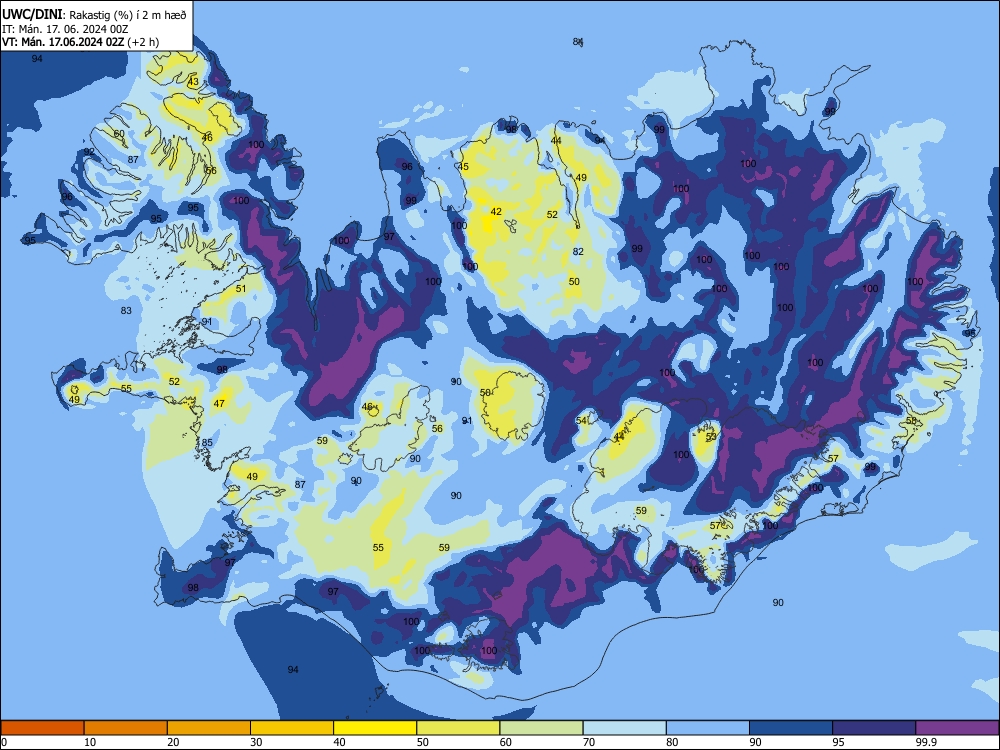1000x750 pixels.
Task: Select the purple legend swatch above 99.9
Action: point(957,728)
